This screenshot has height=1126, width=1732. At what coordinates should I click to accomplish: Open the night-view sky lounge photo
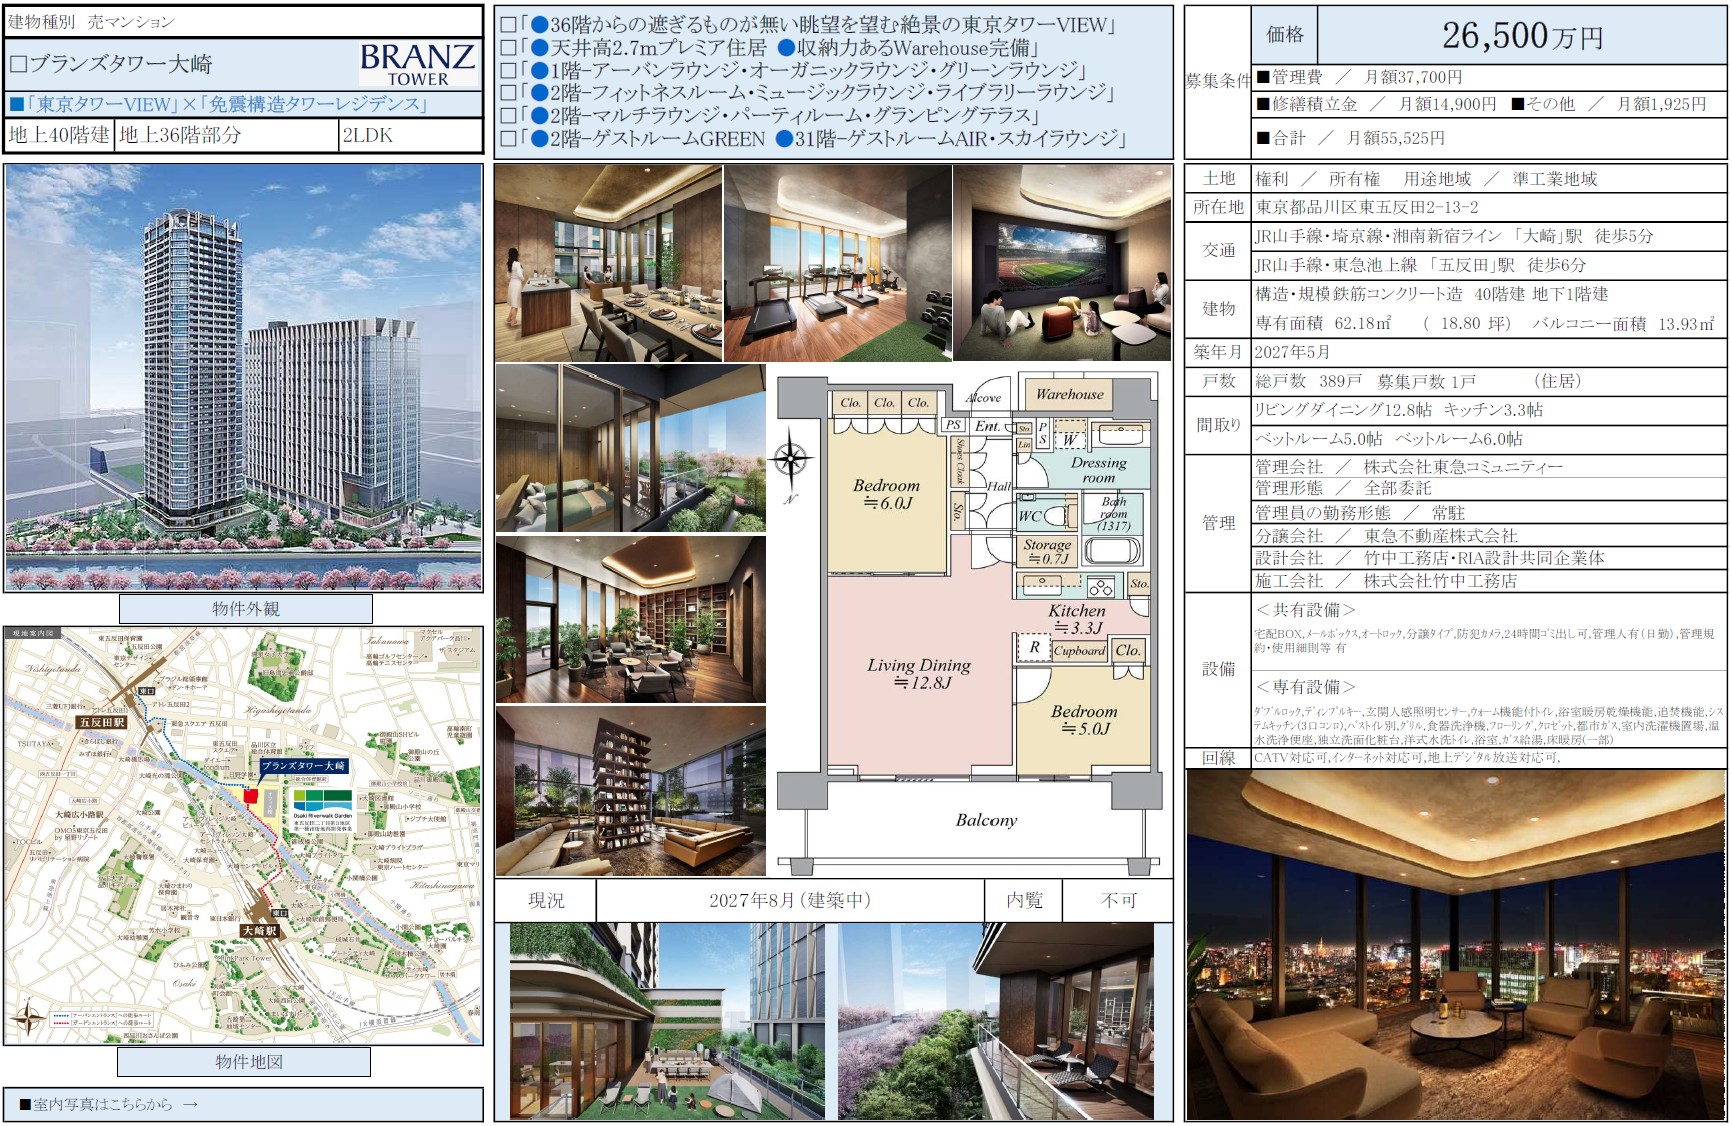1455,944
